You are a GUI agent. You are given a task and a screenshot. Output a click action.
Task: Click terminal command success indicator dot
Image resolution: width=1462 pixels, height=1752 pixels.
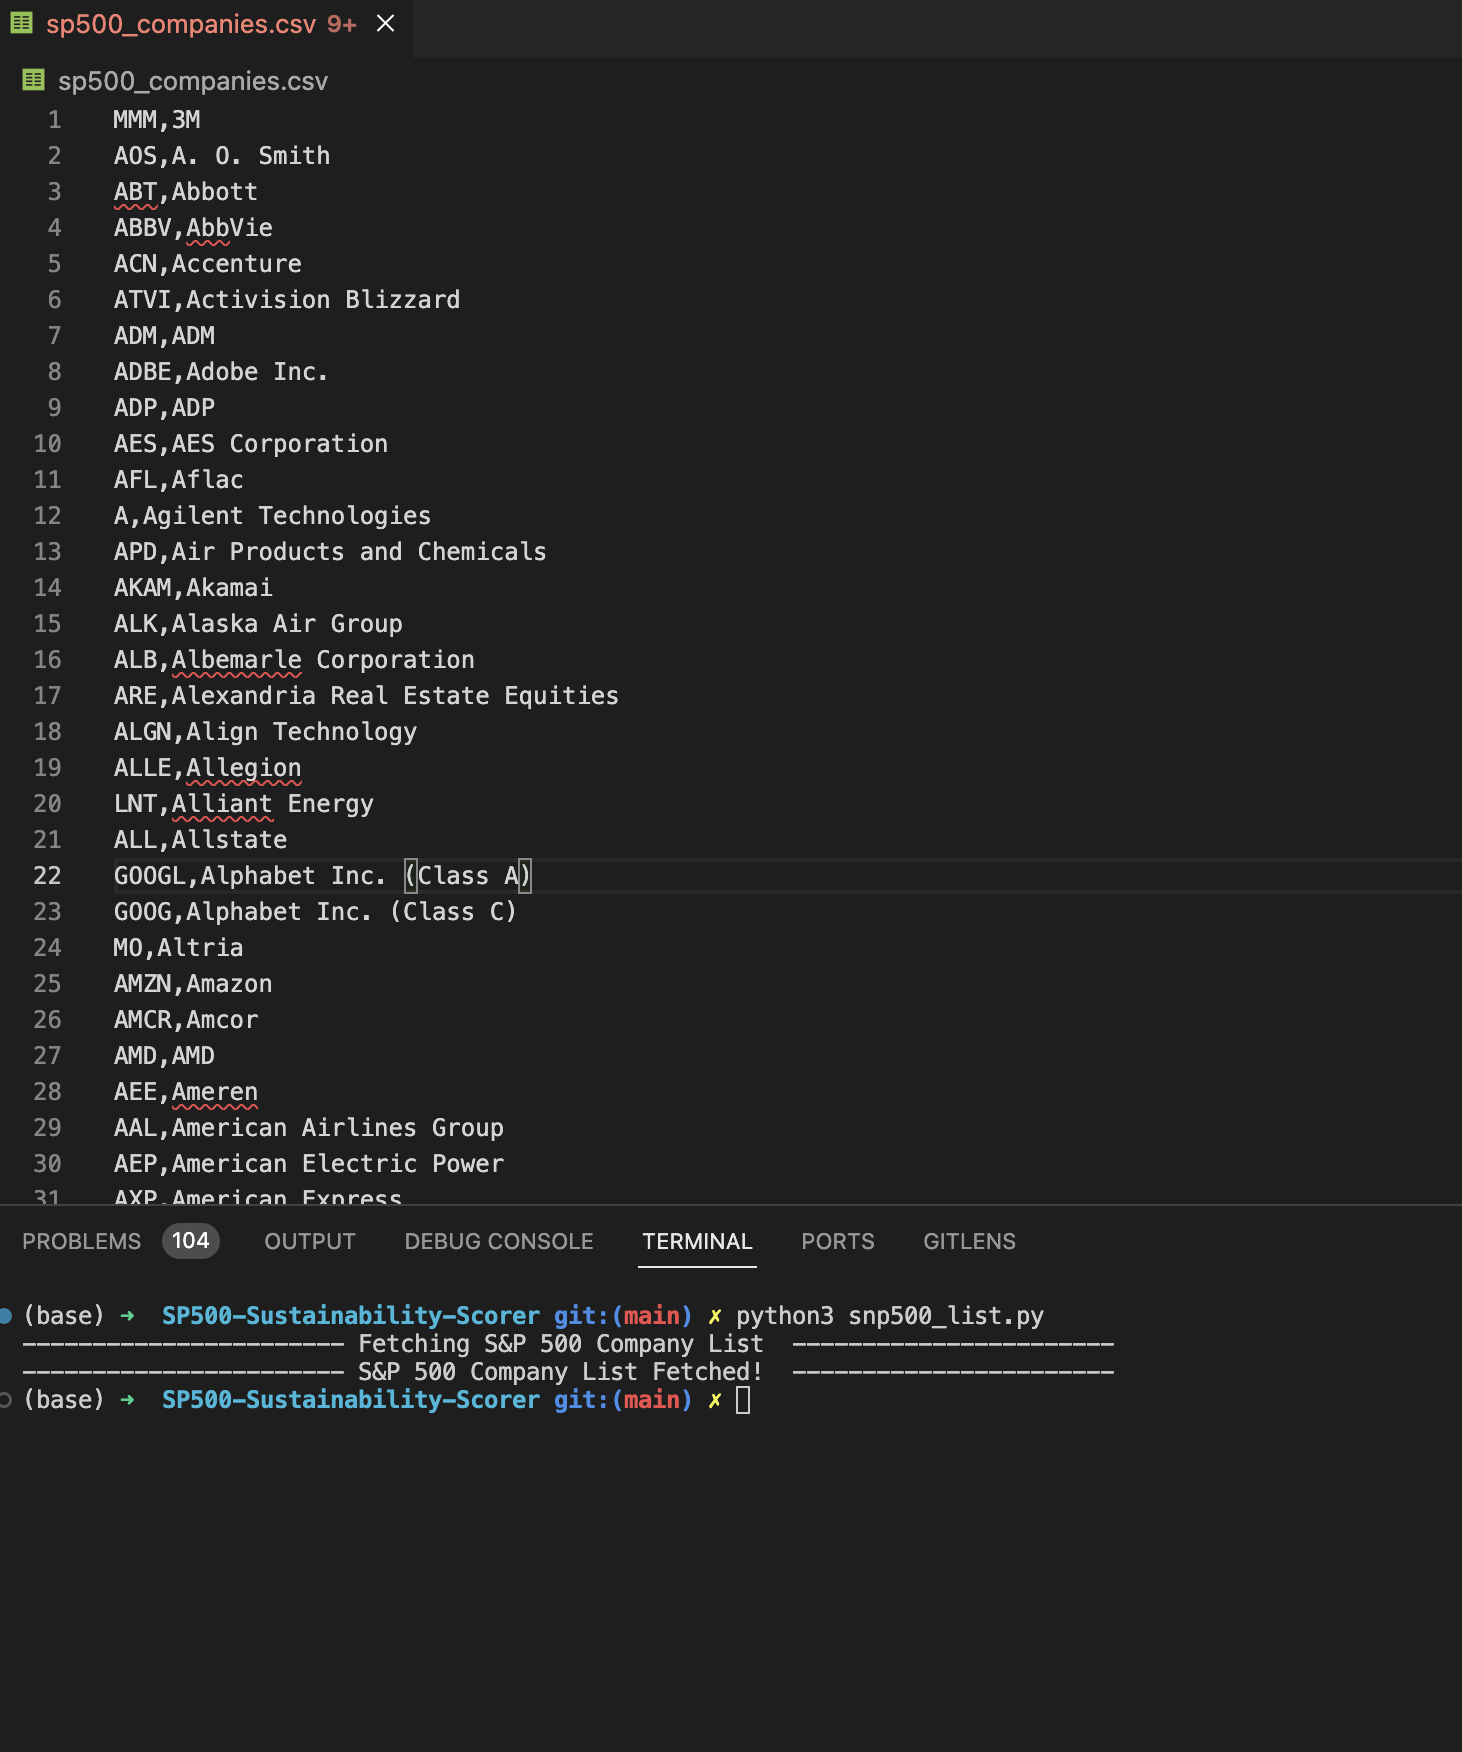click(x=5, y=1316)
